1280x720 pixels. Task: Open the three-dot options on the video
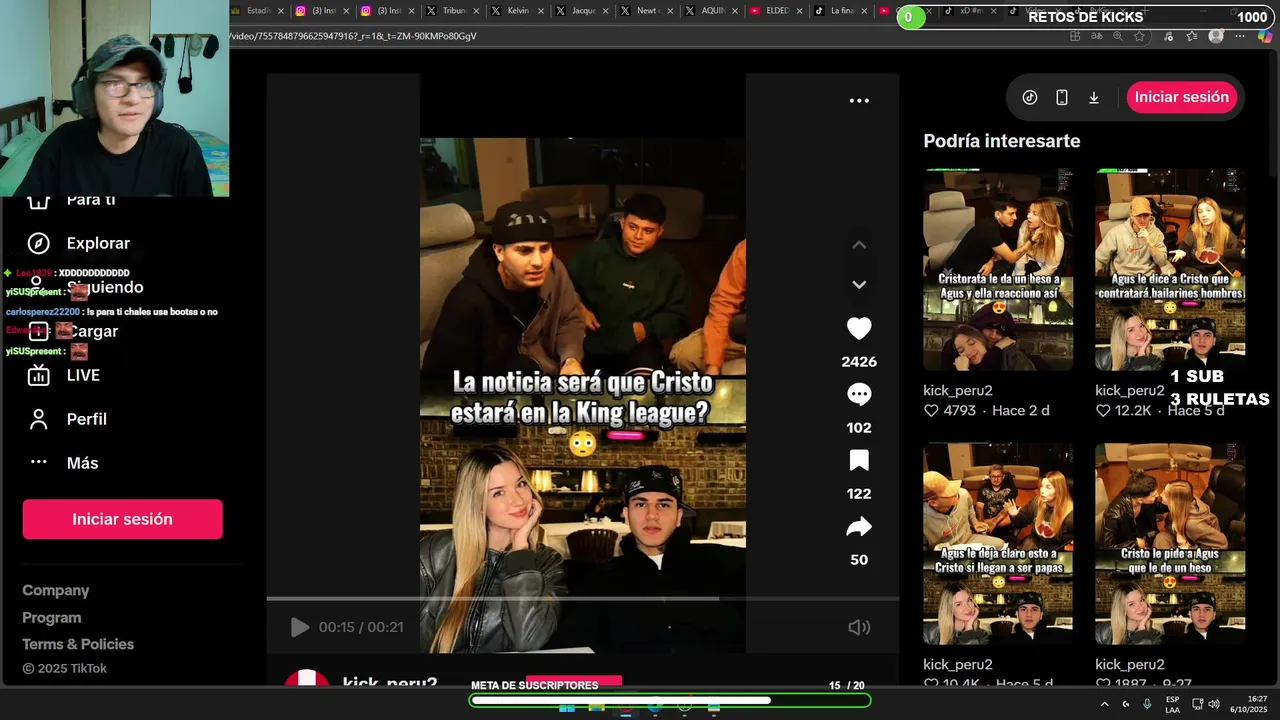pos(859,101)
